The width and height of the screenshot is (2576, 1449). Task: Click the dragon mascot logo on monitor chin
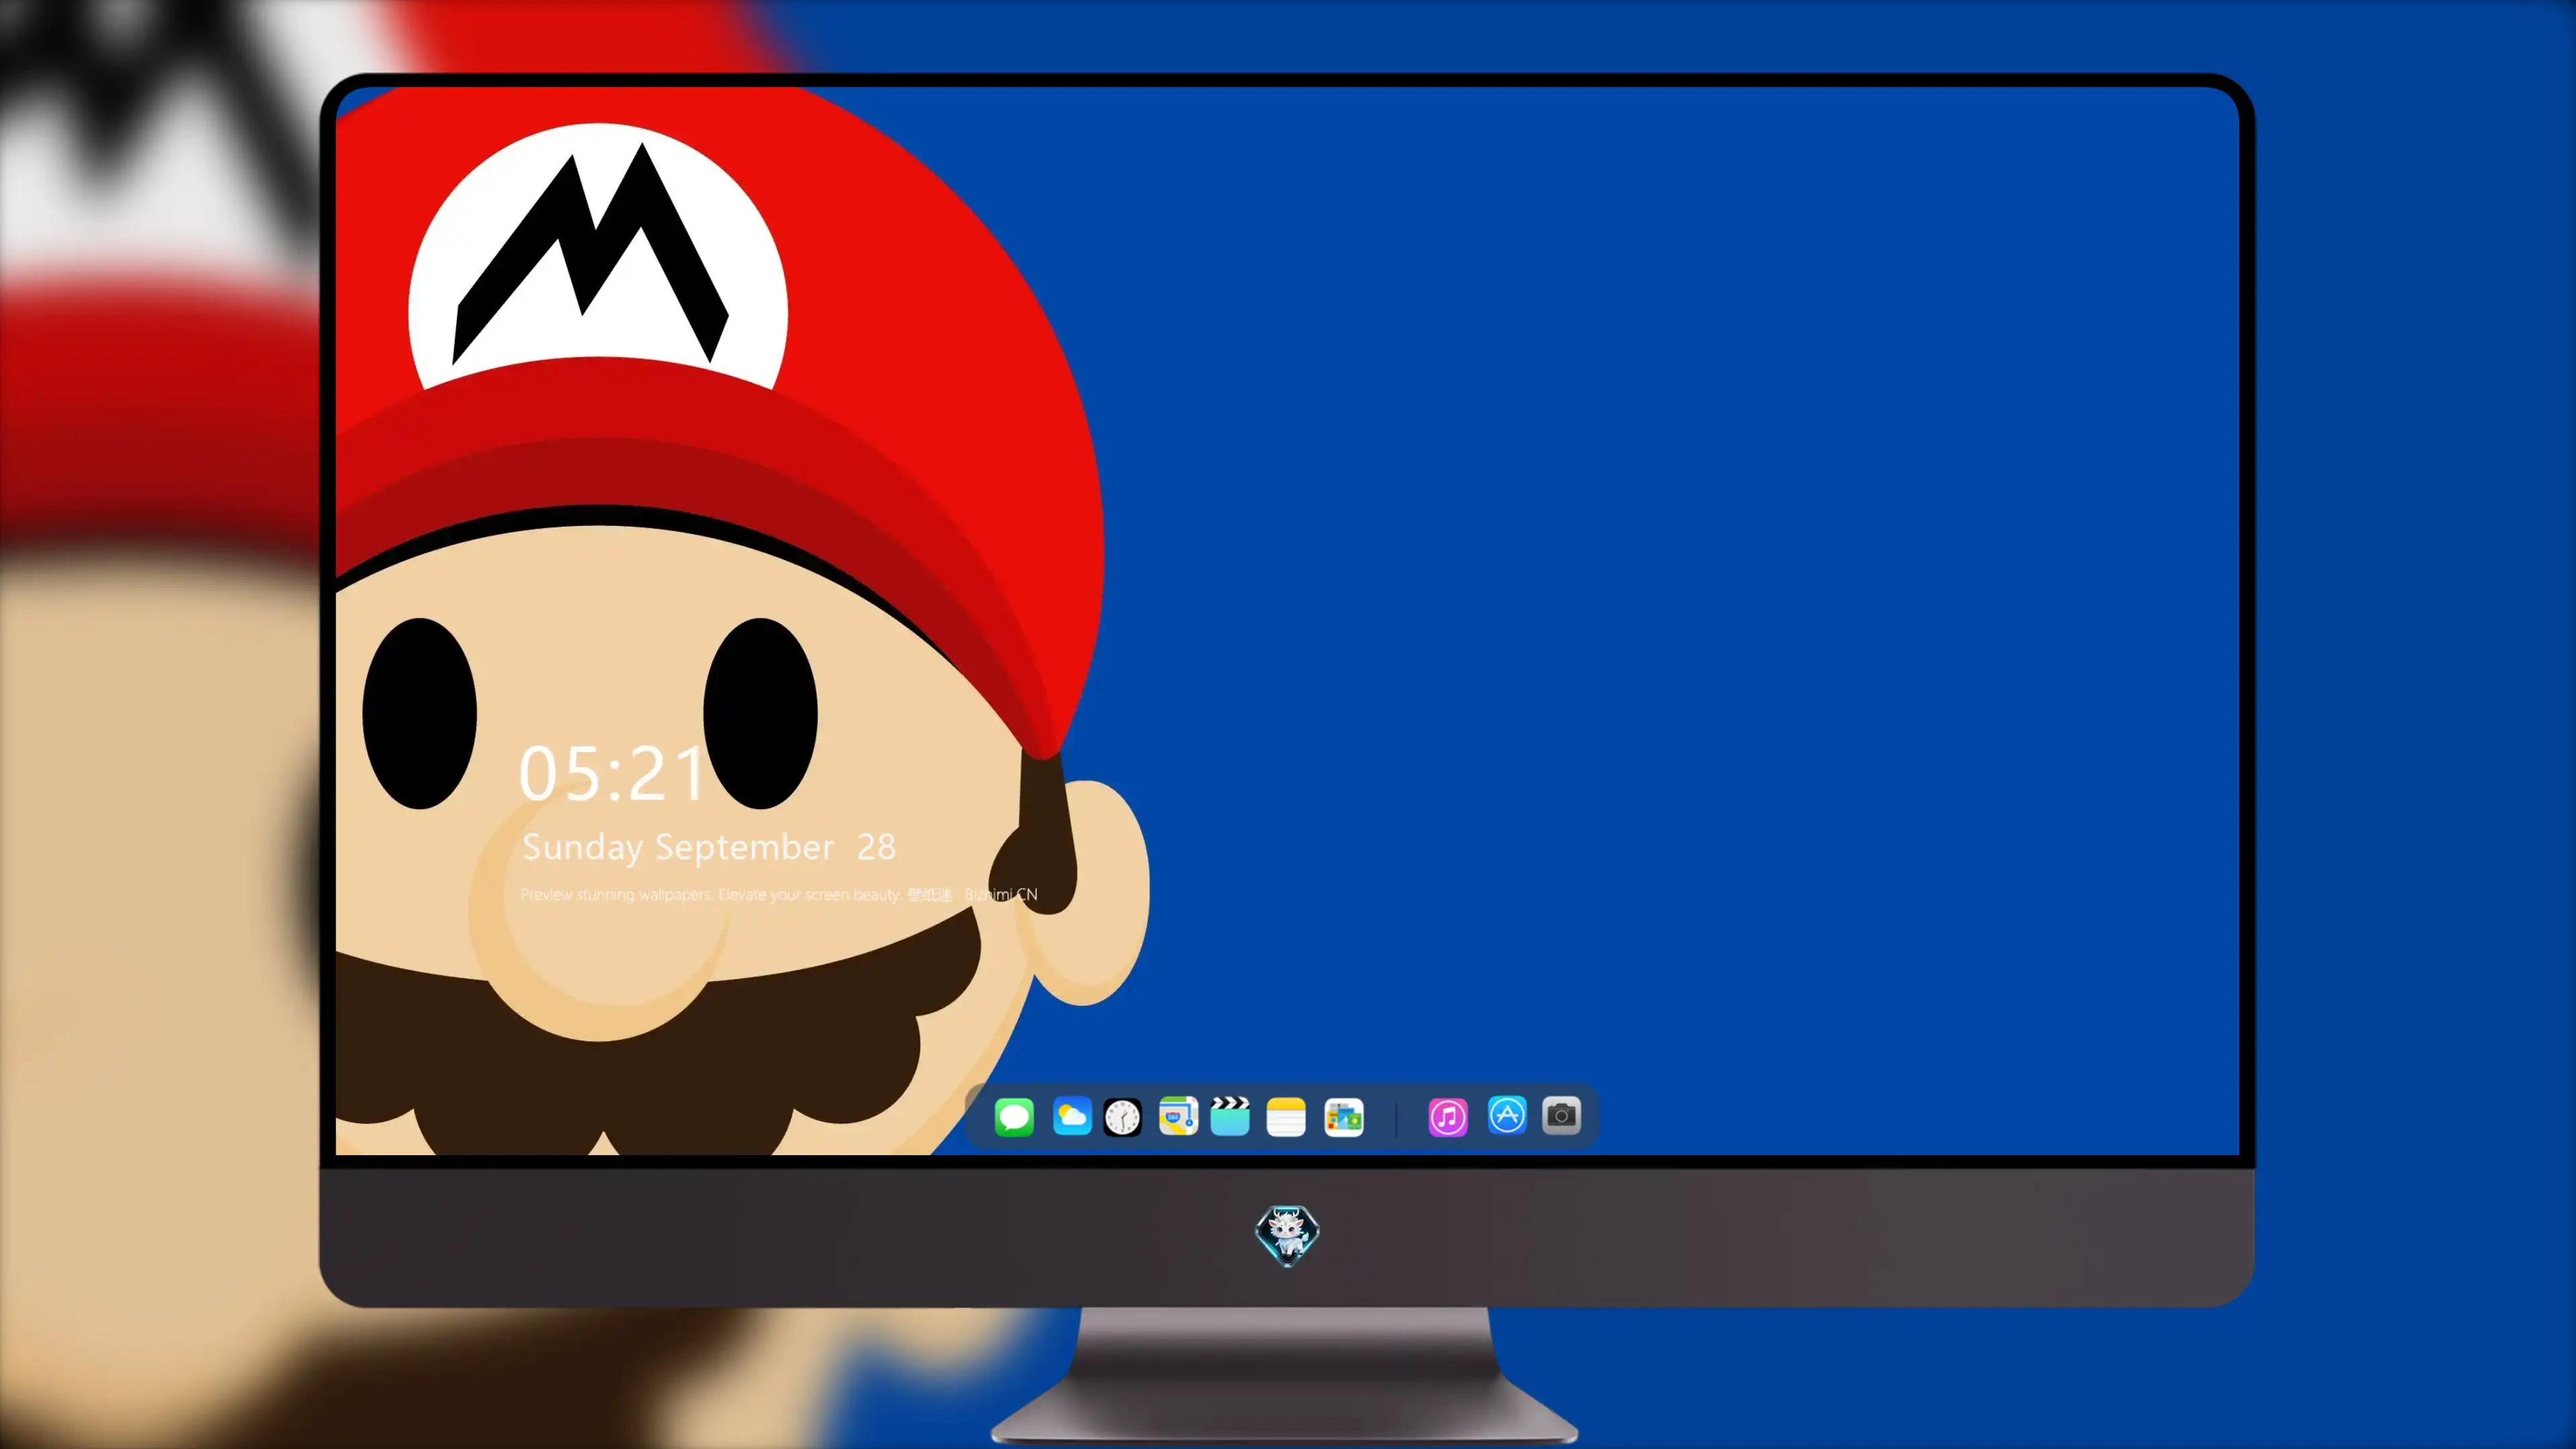1287,1235
